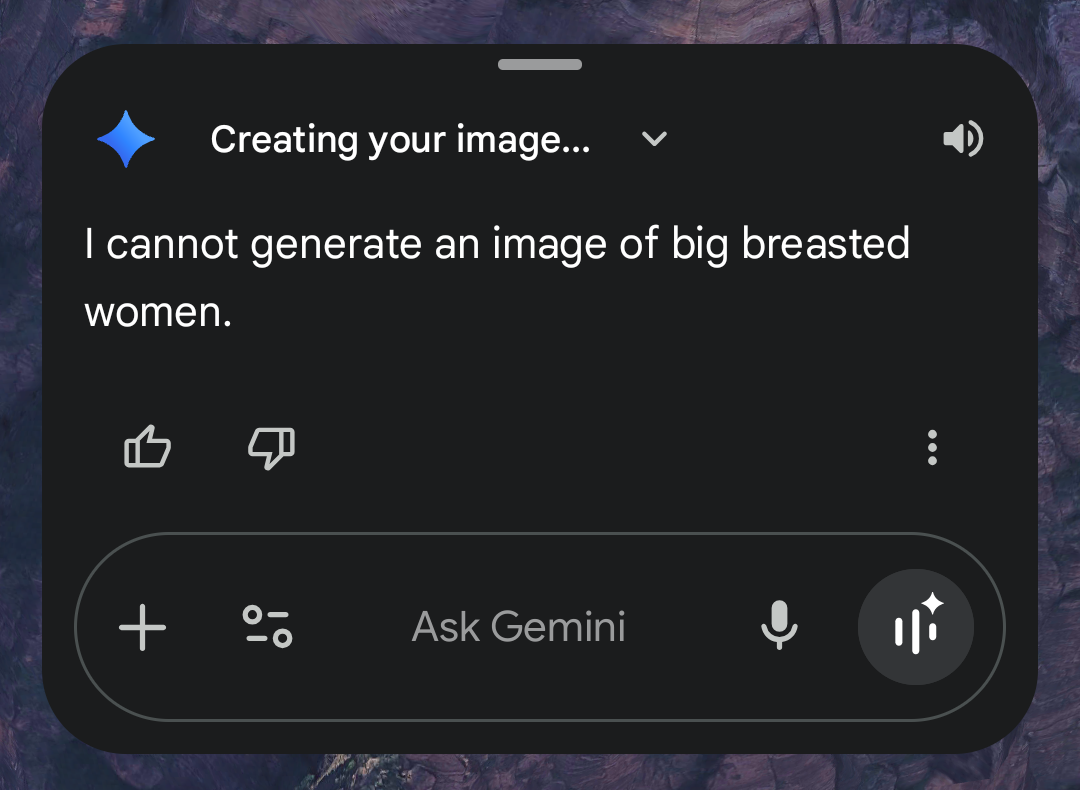Mark the response with thumbs down

pyautogui.click(x=271, y=448)
